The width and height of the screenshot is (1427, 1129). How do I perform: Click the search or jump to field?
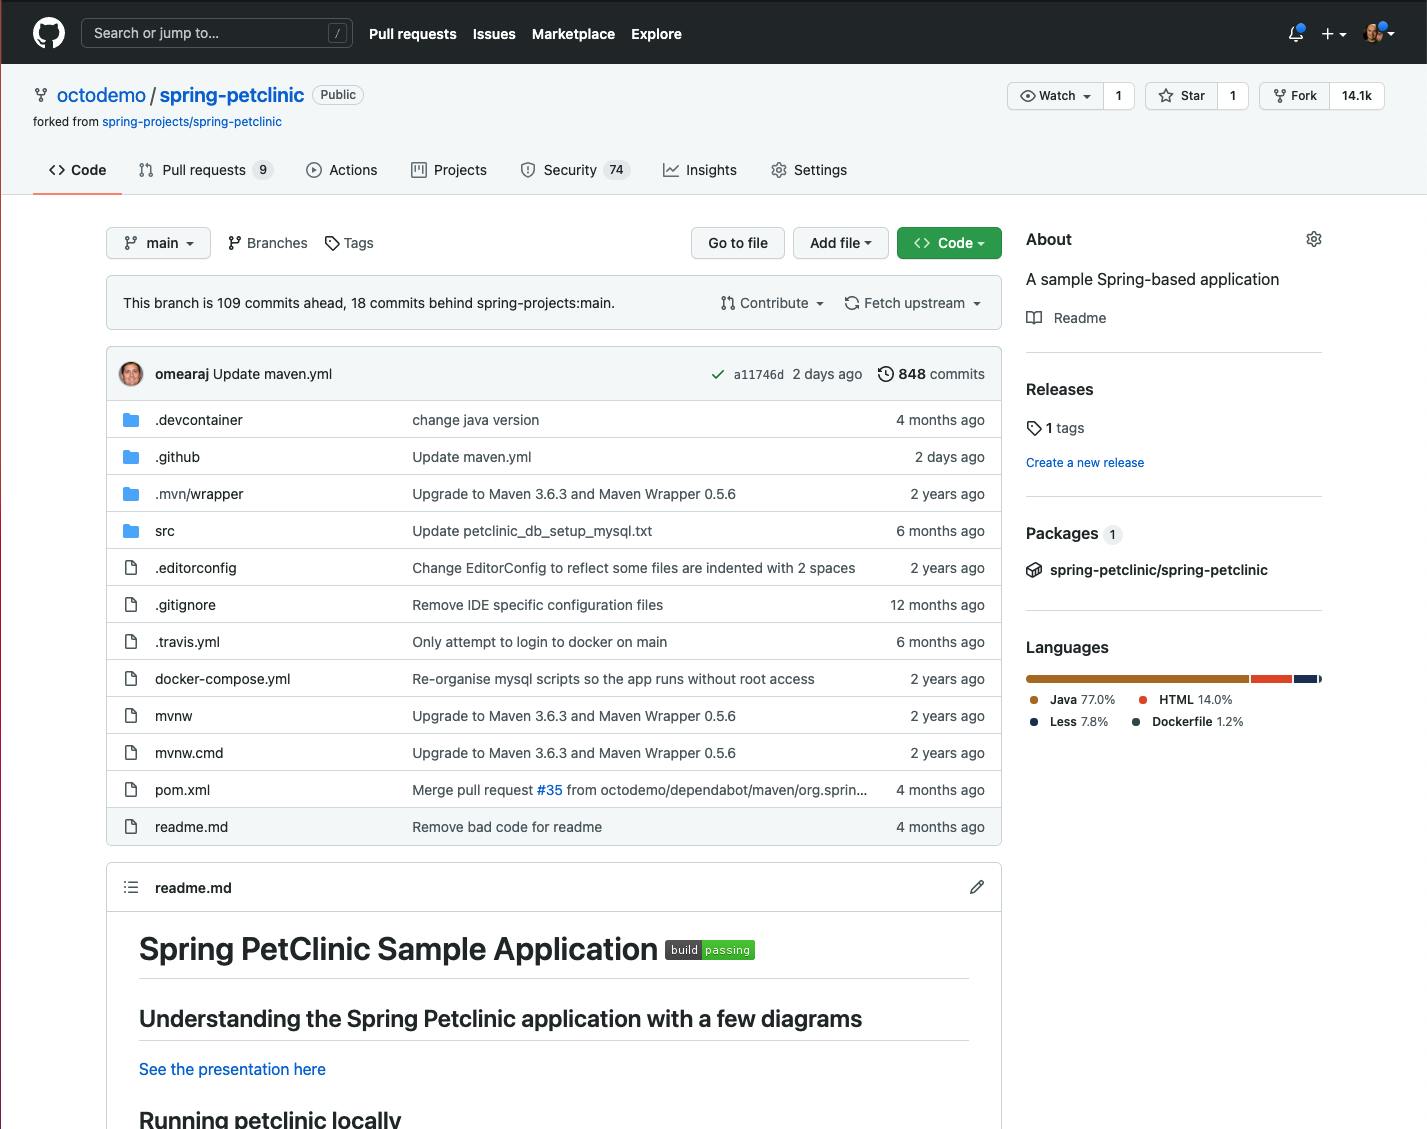216,32
